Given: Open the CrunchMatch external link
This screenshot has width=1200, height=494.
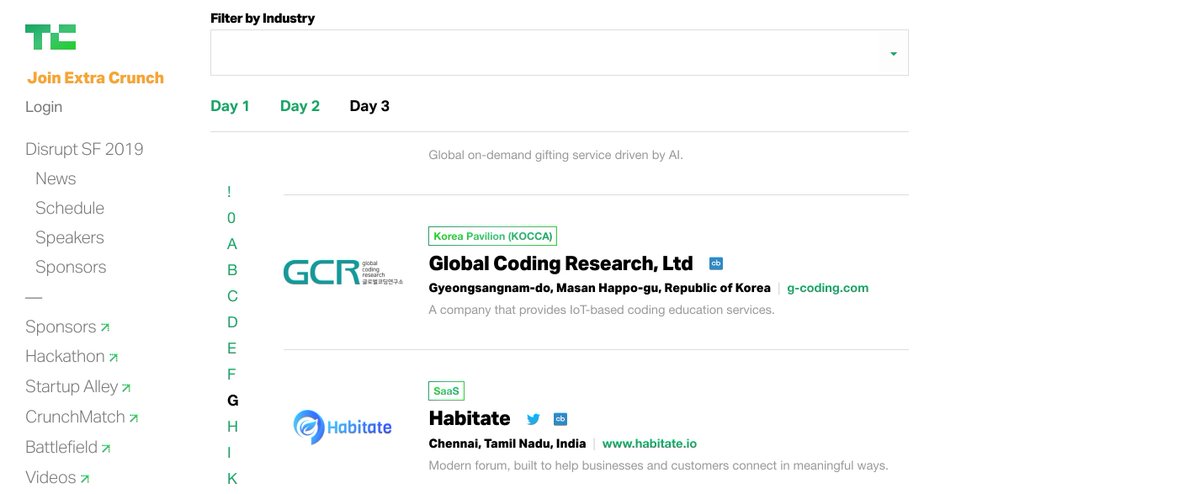Looking at the screenshot, I should pos(82,417).
